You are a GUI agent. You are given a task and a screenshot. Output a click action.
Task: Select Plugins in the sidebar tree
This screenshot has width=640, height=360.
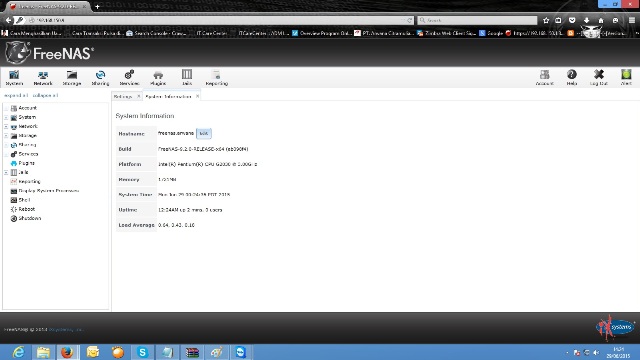coord(26,163)
